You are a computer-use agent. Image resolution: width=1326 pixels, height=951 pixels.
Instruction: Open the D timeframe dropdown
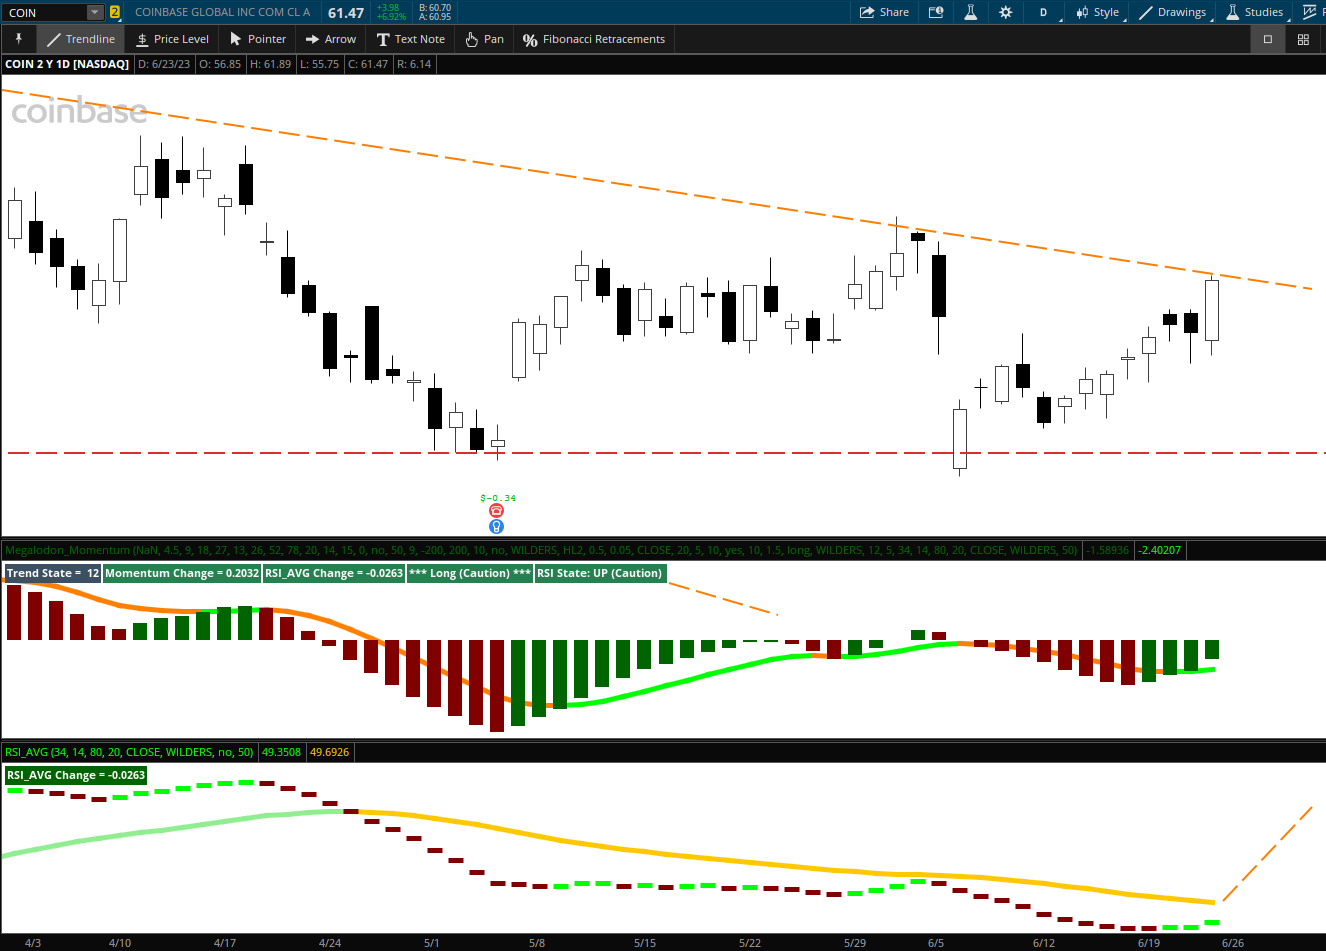[x=1047, y=12]
